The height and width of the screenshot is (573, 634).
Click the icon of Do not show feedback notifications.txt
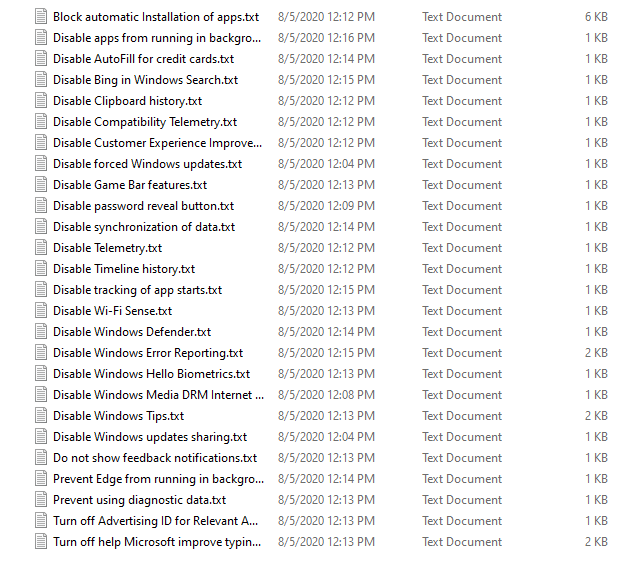(41, 459)
